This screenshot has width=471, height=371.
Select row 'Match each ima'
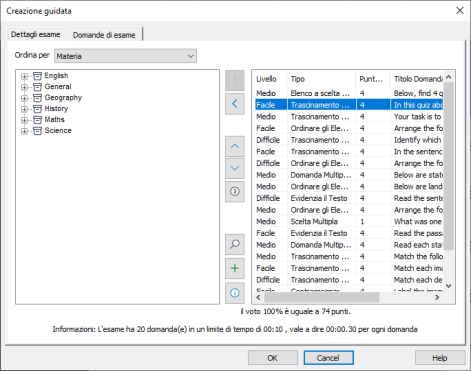point(348,268)
